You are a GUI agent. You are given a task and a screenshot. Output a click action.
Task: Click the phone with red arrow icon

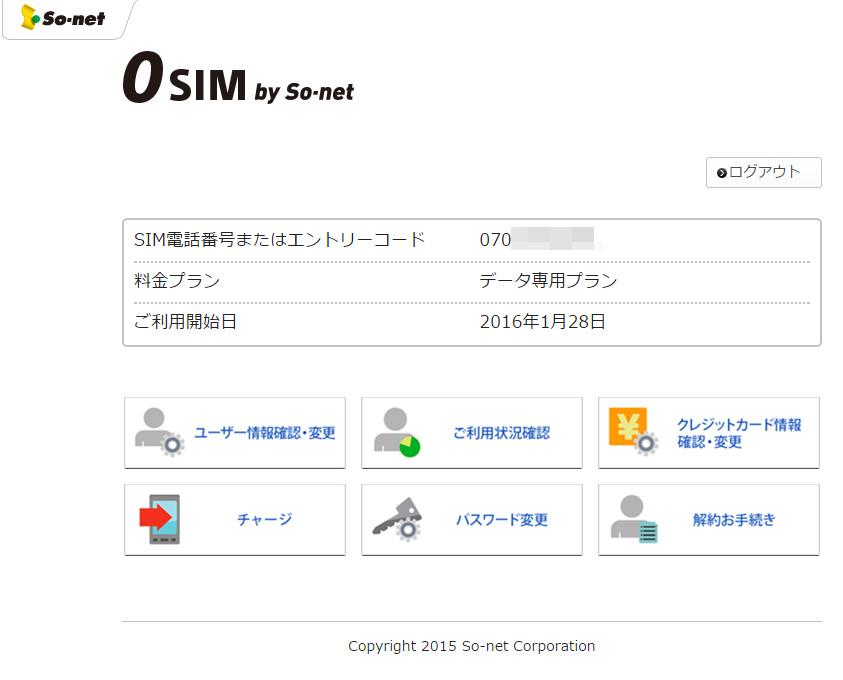point(160,519)
